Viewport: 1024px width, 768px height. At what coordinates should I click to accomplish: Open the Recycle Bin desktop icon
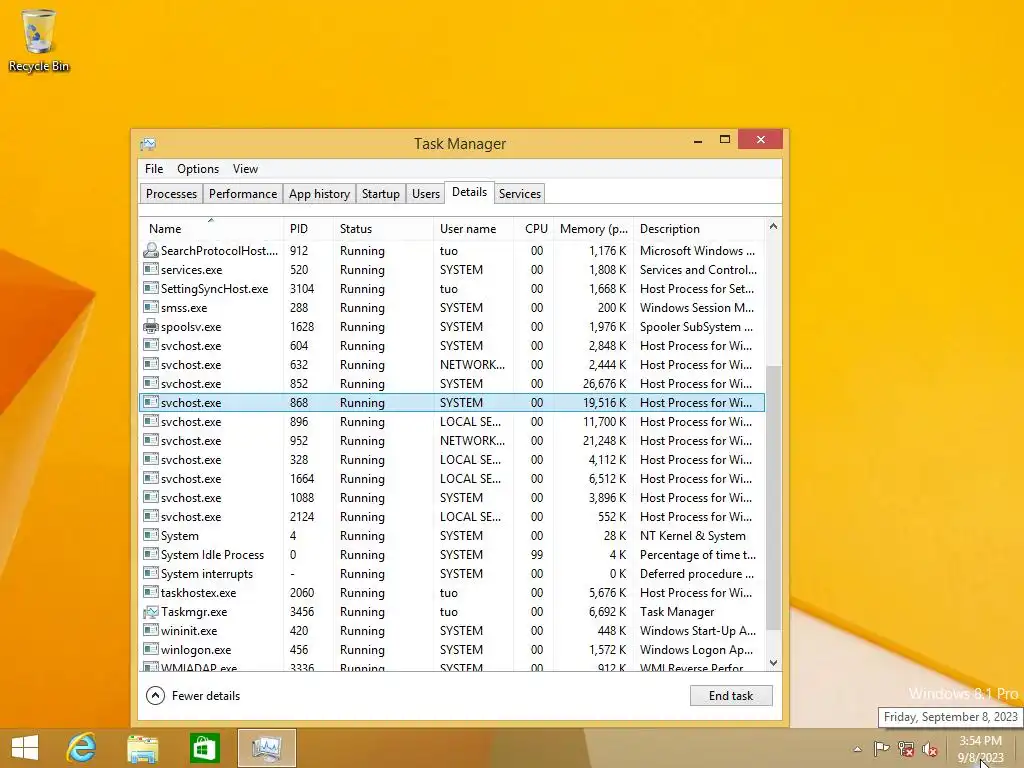(x=38, y=40)
